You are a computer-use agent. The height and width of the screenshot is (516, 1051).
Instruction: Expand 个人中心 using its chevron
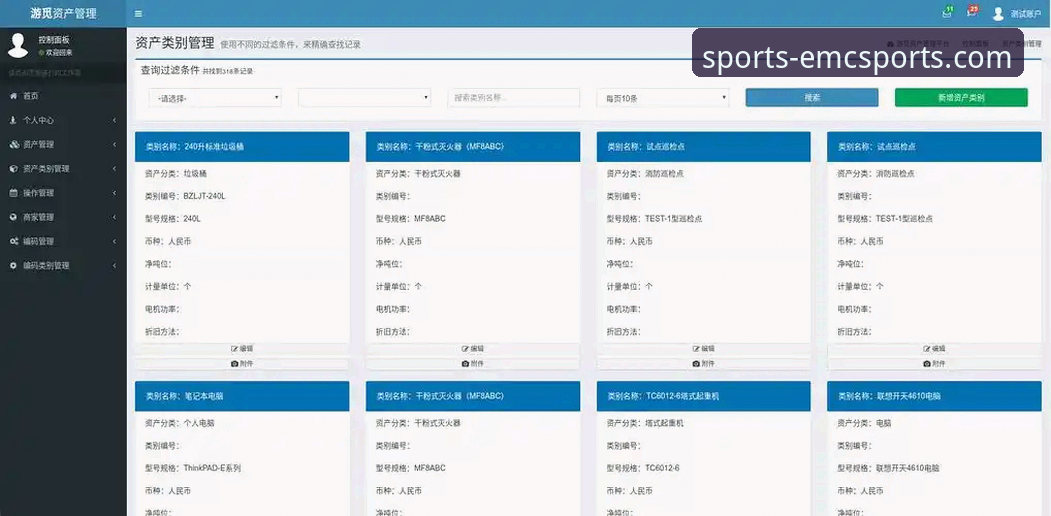tap(115, 121)
